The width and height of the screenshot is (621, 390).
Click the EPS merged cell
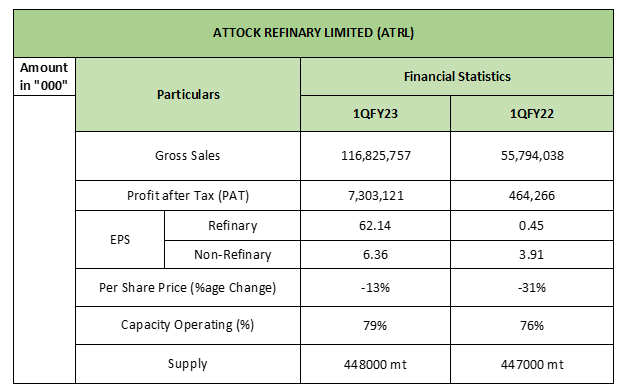(x=120, y=240)
